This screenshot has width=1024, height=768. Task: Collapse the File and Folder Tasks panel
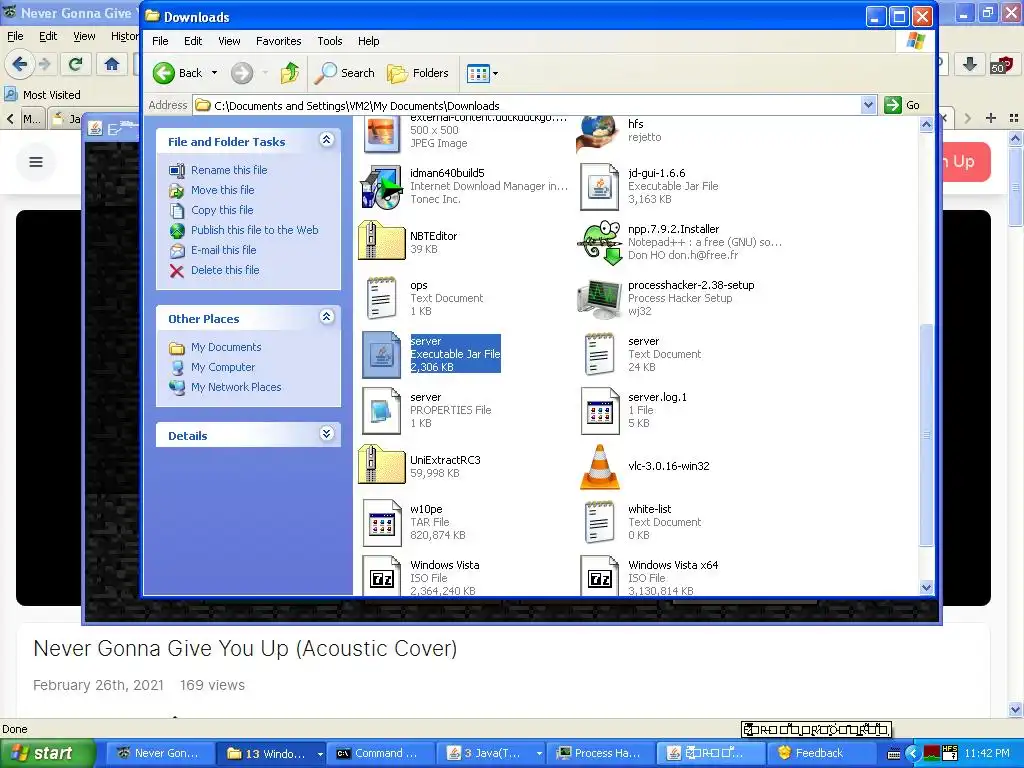pyautogui.click(x=327, y=140)
